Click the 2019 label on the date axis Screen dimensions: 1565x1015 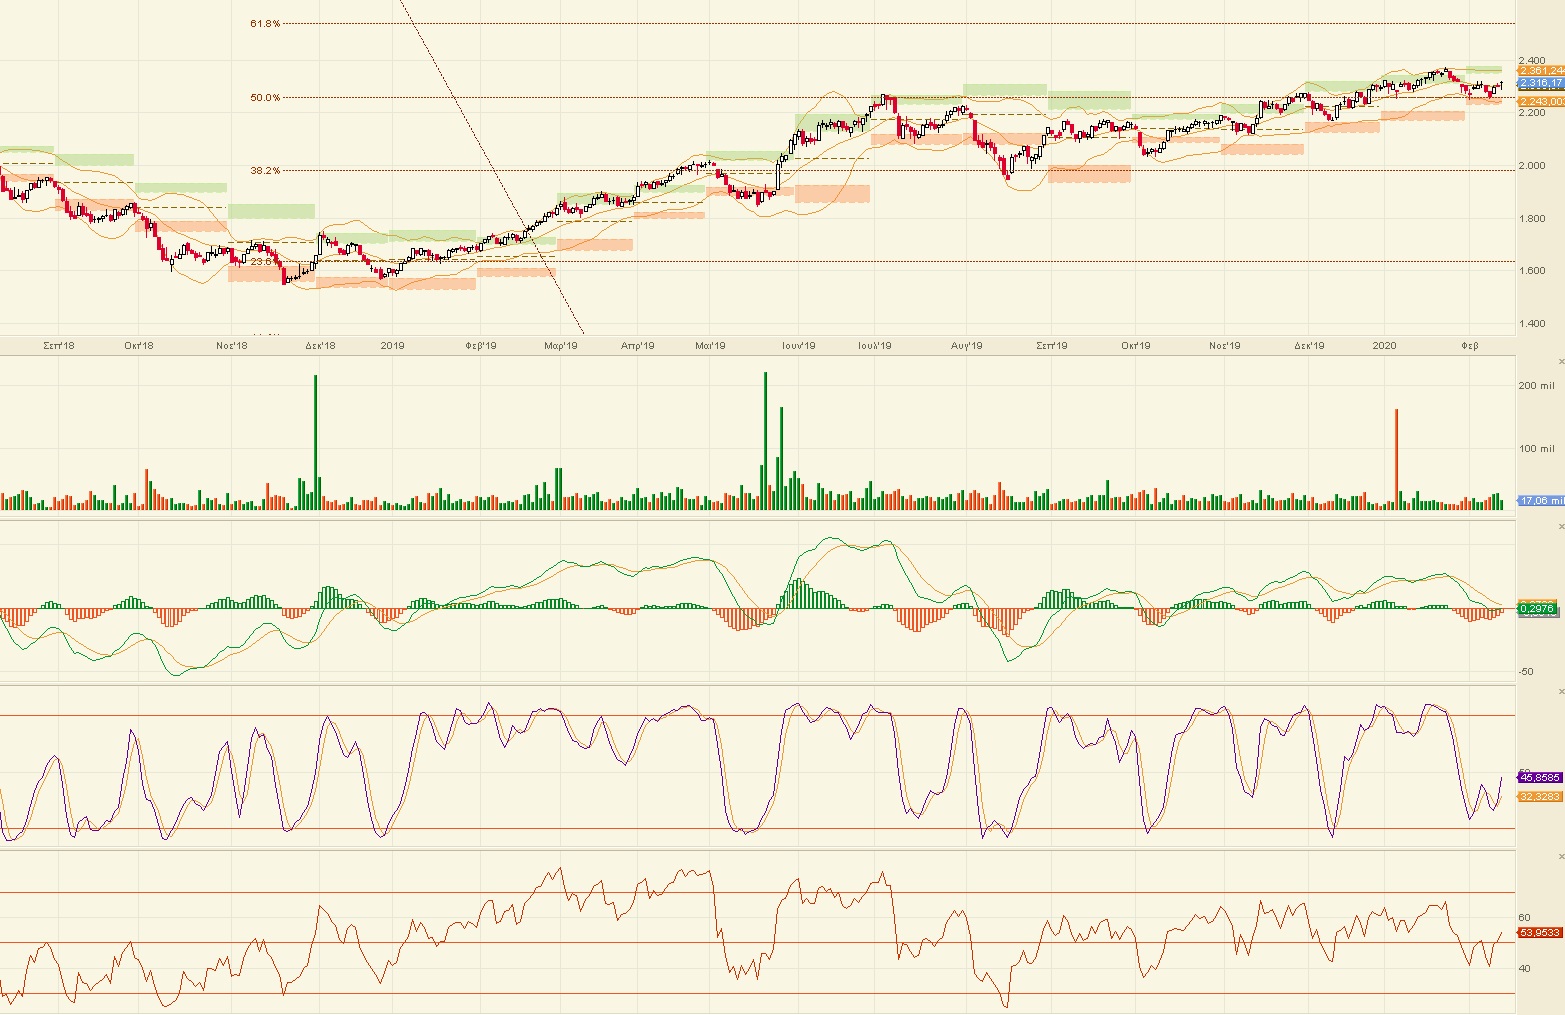[x=392, y=346]
